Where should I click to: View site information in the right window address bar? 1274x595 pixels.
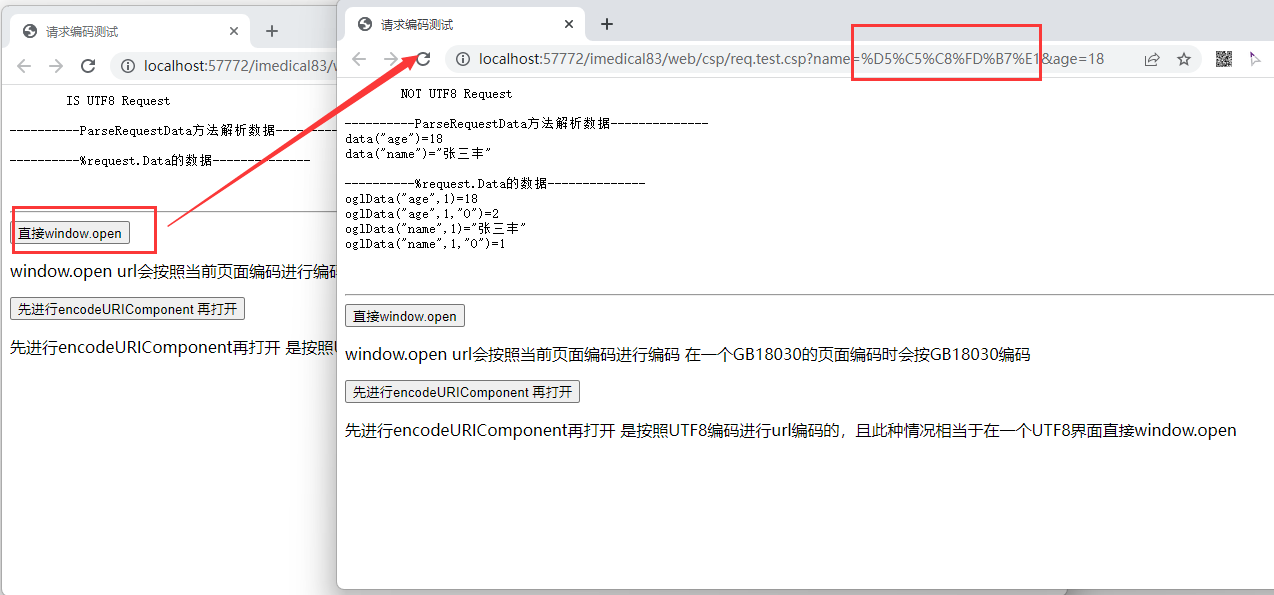[462, 59]
